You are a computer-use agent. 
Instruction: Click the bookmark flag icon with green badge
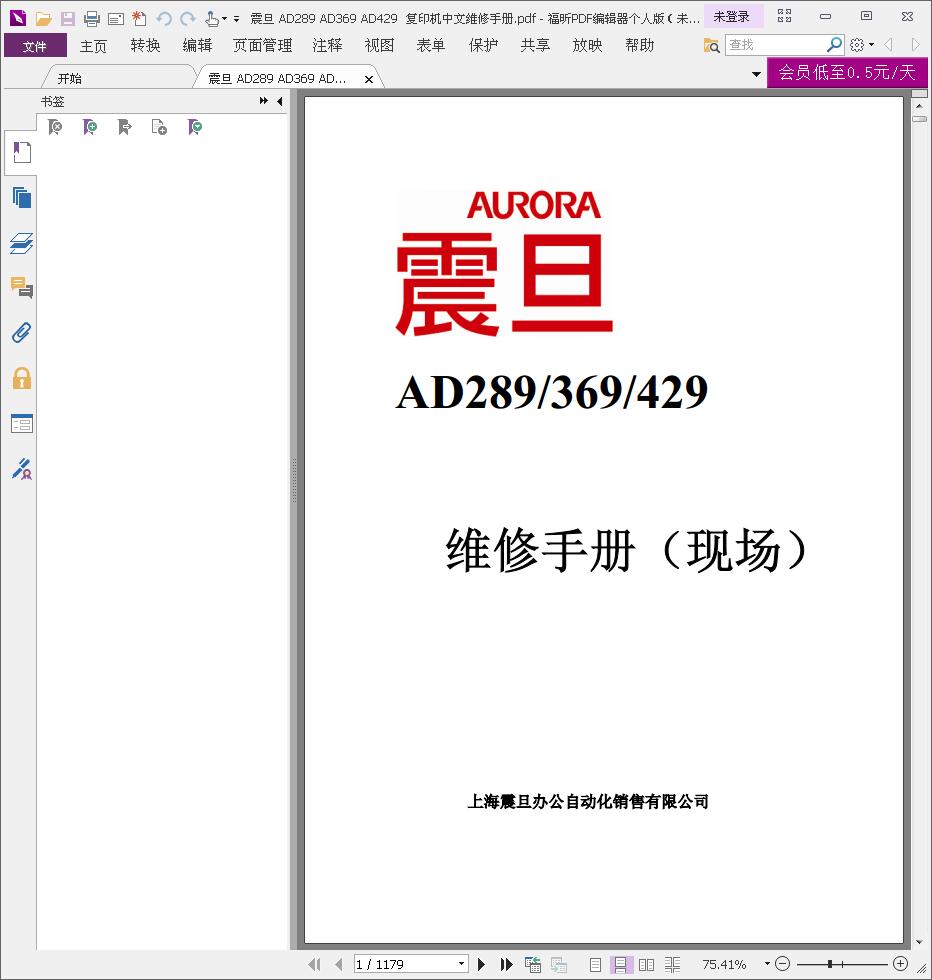194,128
